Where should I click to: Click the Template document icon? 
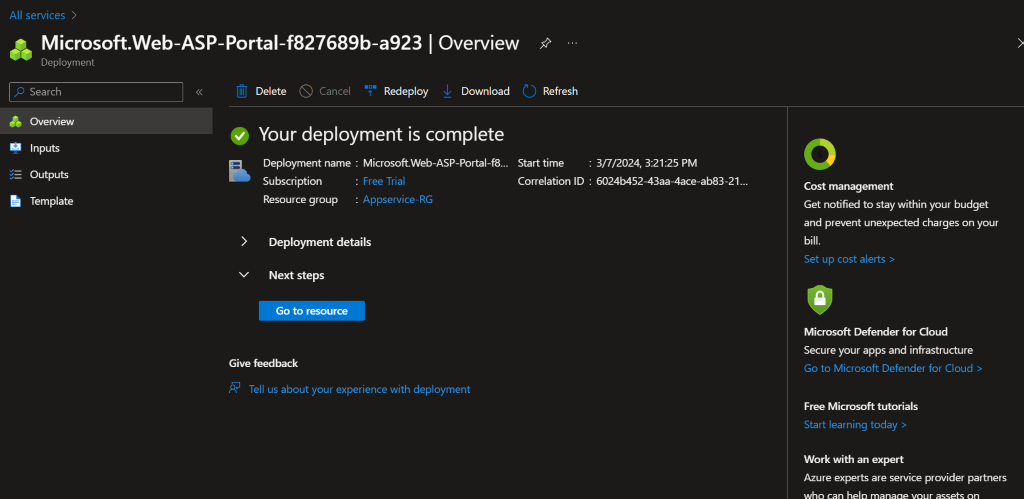coord(16,201)
